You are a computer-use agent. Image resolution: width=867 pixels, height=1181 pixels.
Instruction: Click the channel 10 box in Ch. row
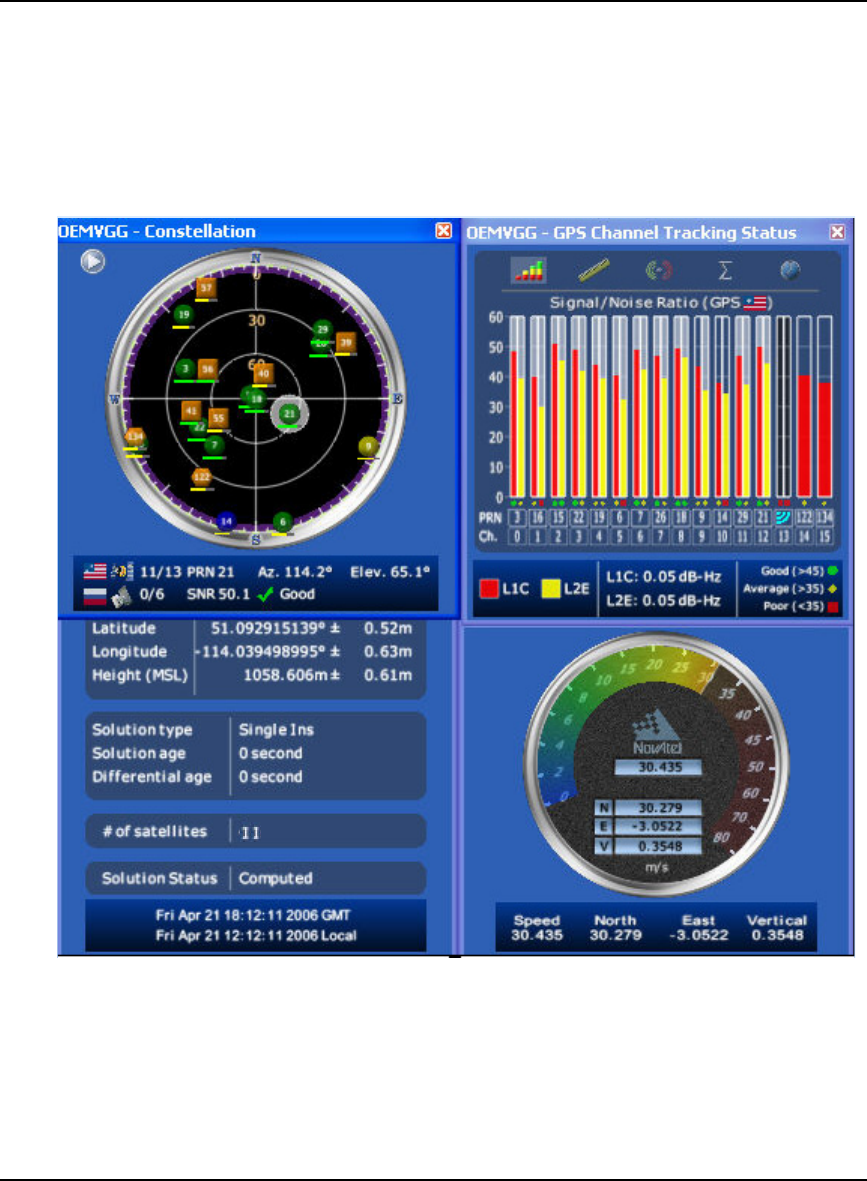(x=722, y=536)
